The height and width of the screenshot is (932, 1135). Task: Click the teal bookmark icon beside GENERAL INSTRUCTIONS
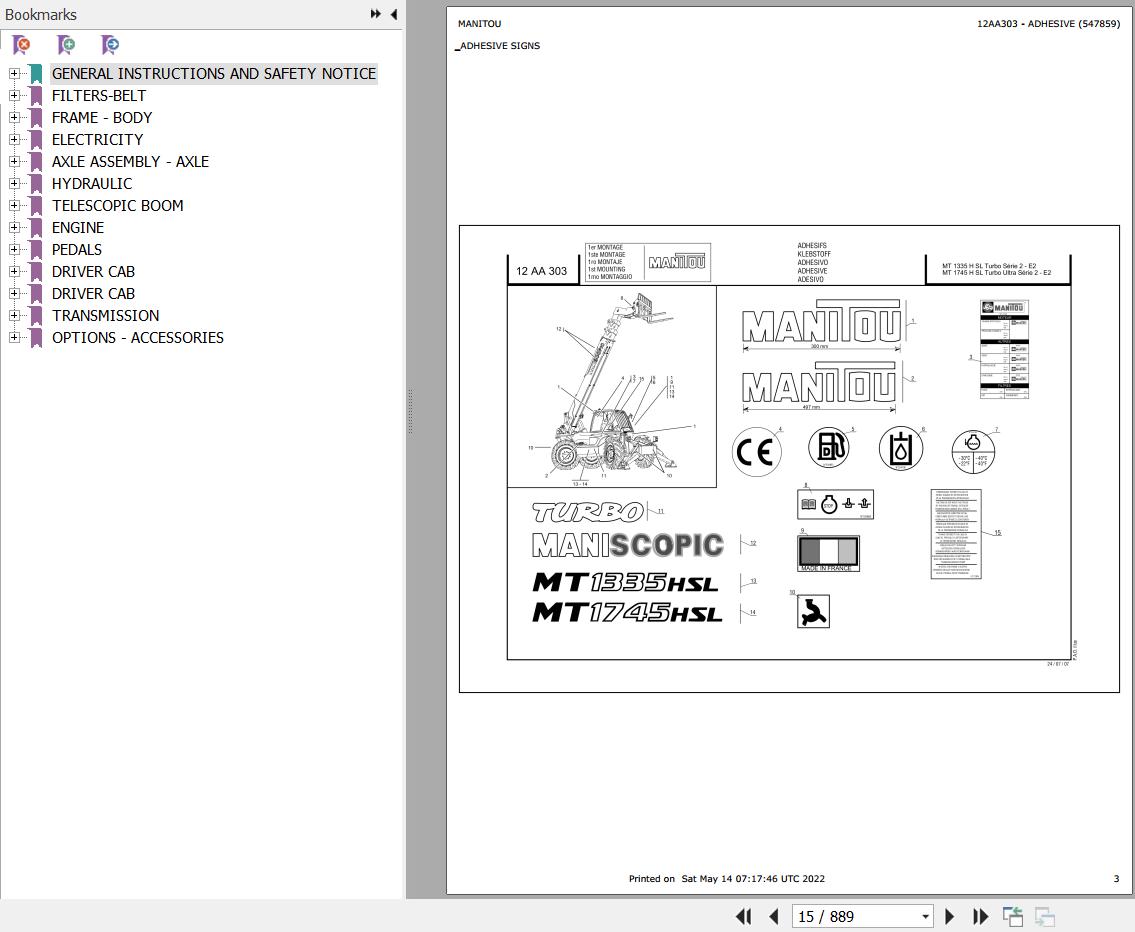click(35, 74)
